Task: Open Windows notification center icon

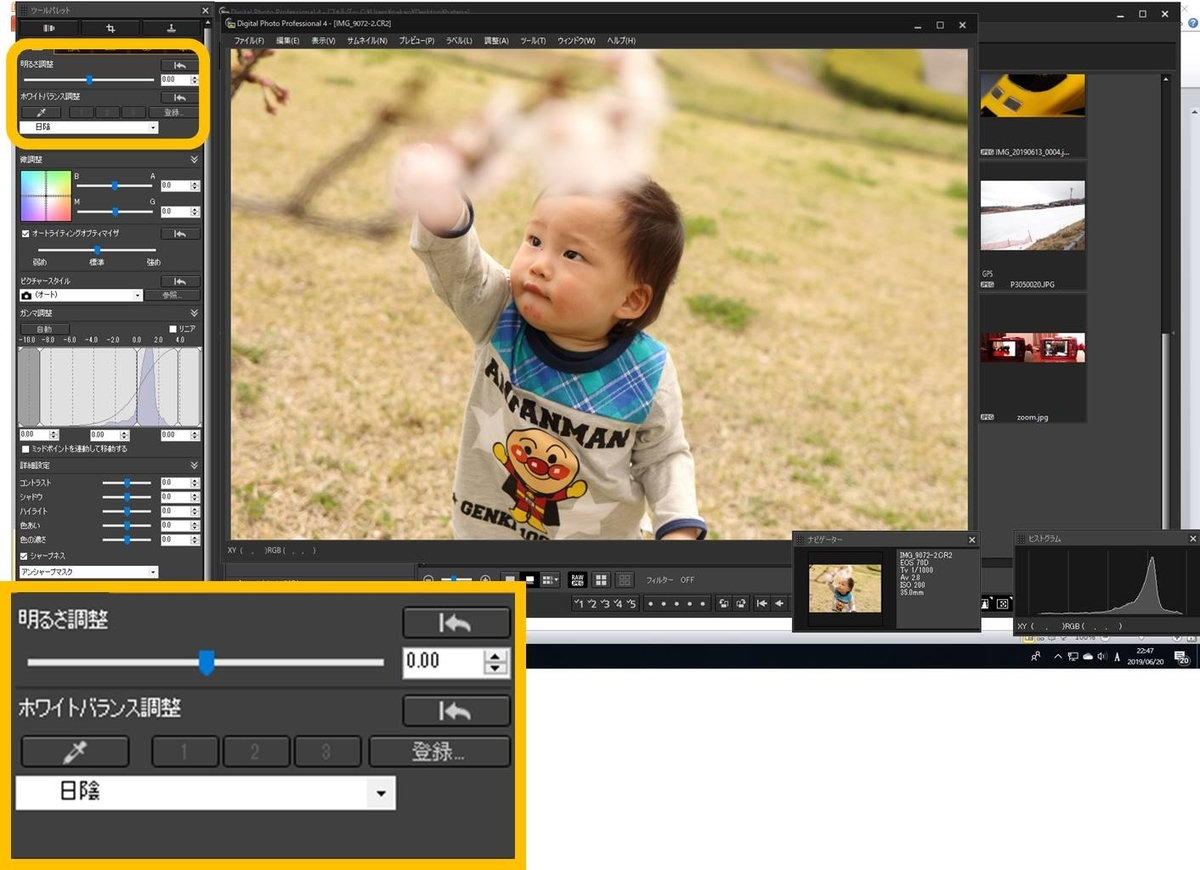Action: click(x=1181, y=657)
